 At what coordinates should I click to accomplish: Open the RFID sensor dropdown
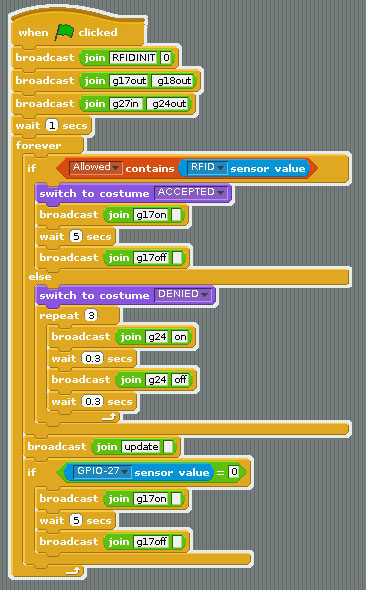208,167
